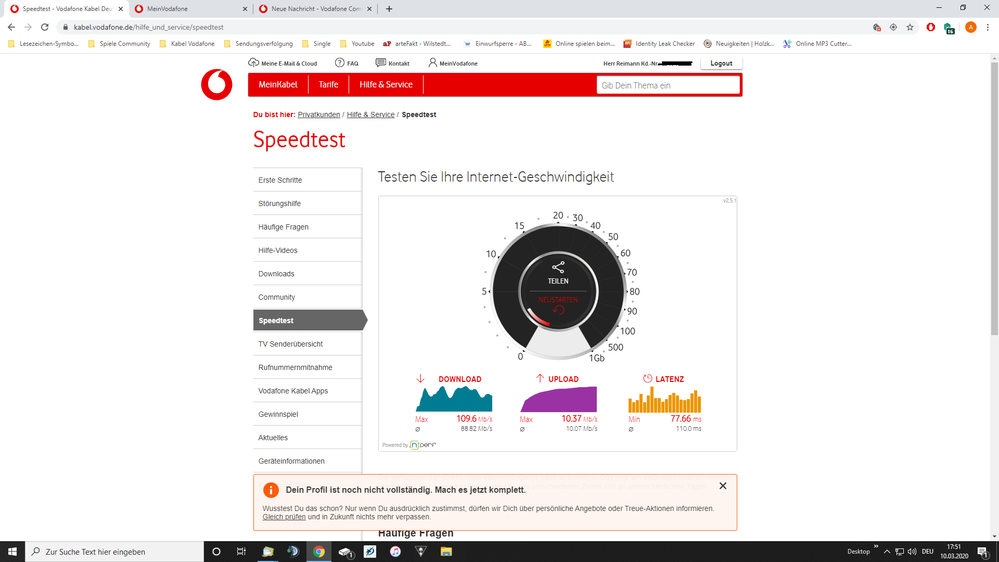Open Geräteinformationen in the sidebar
This screenshot has width=999, height=562.
[x=307, y=461]
